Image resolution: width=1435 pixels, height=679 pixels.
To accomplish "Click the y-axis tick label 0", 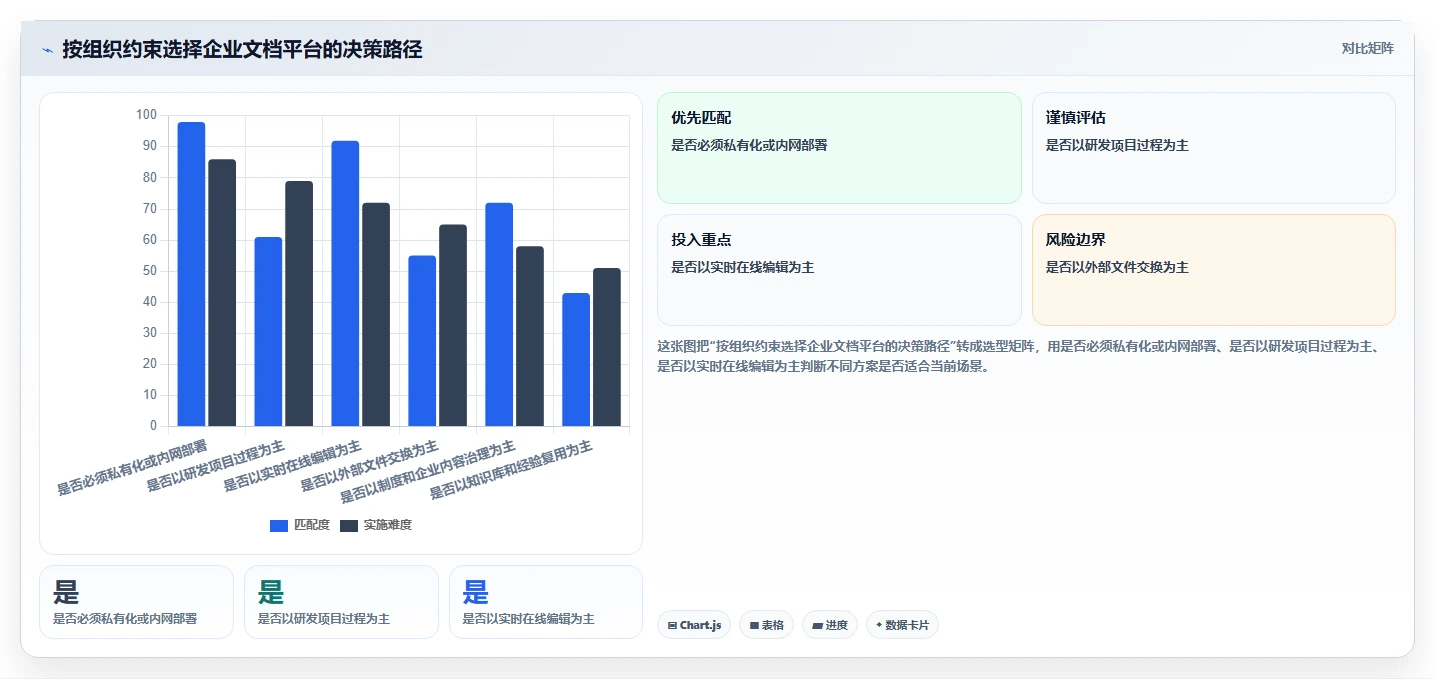I will coord(154,426).
